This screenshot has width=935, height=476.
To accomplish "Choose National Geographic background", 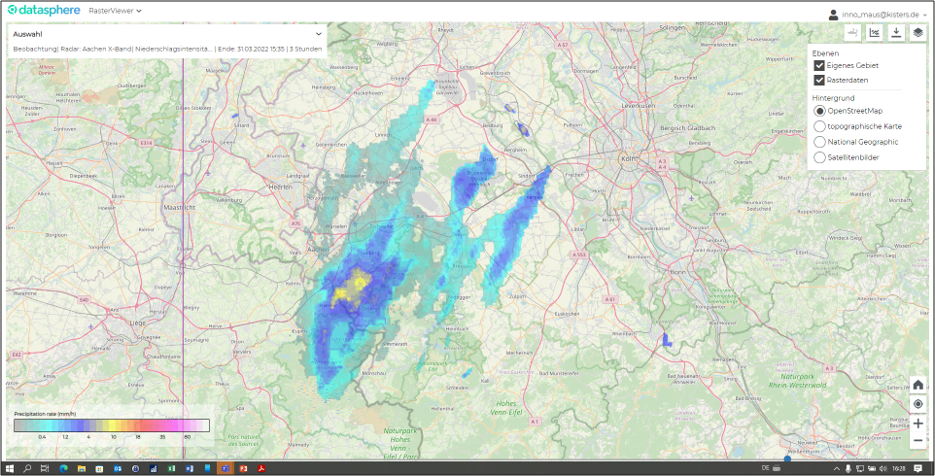I will (820, 142).
